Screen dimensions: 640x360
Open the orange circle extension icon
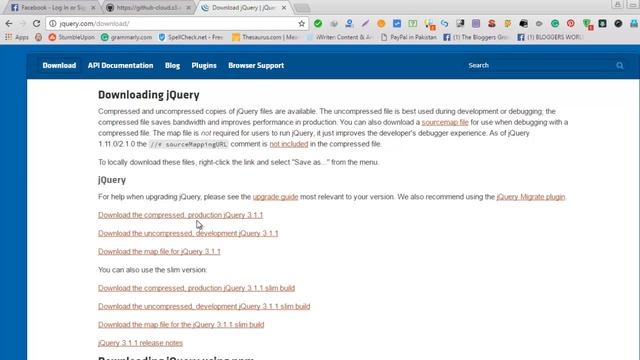tap(381, 24)
